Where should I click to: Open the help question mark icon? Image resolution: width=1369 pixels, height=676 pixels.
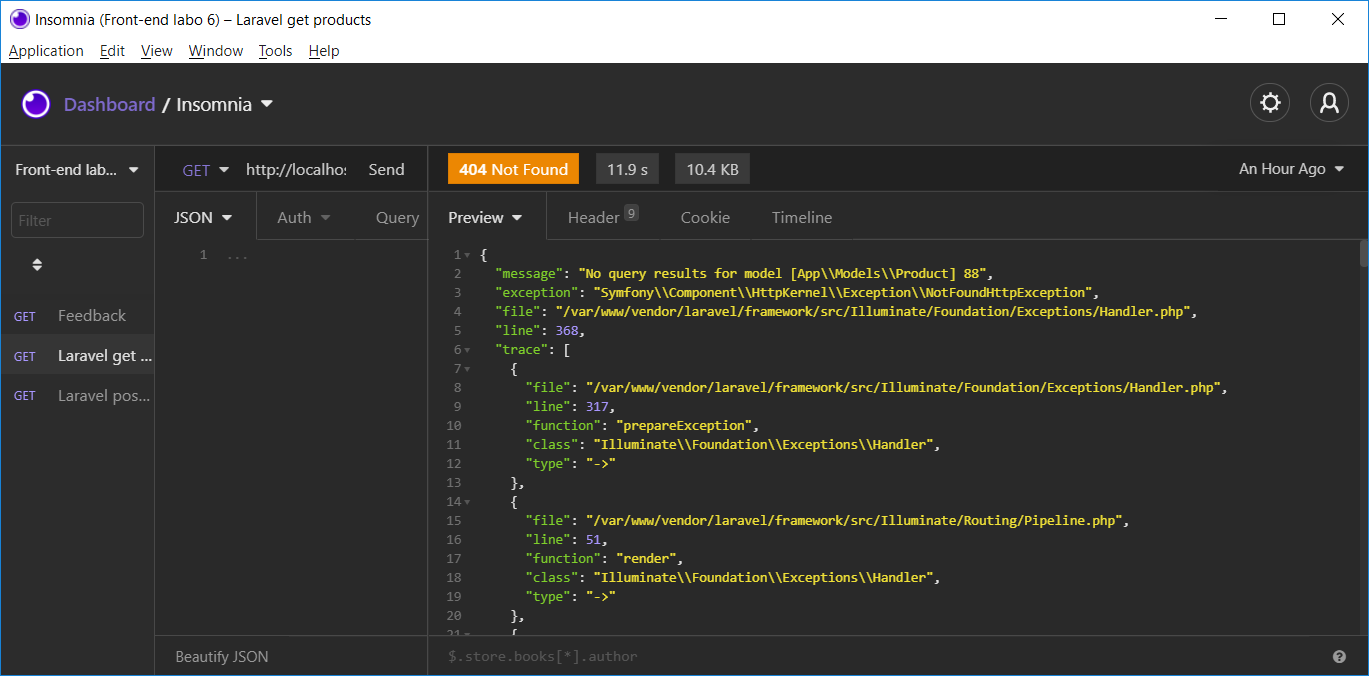[1339, 657]
